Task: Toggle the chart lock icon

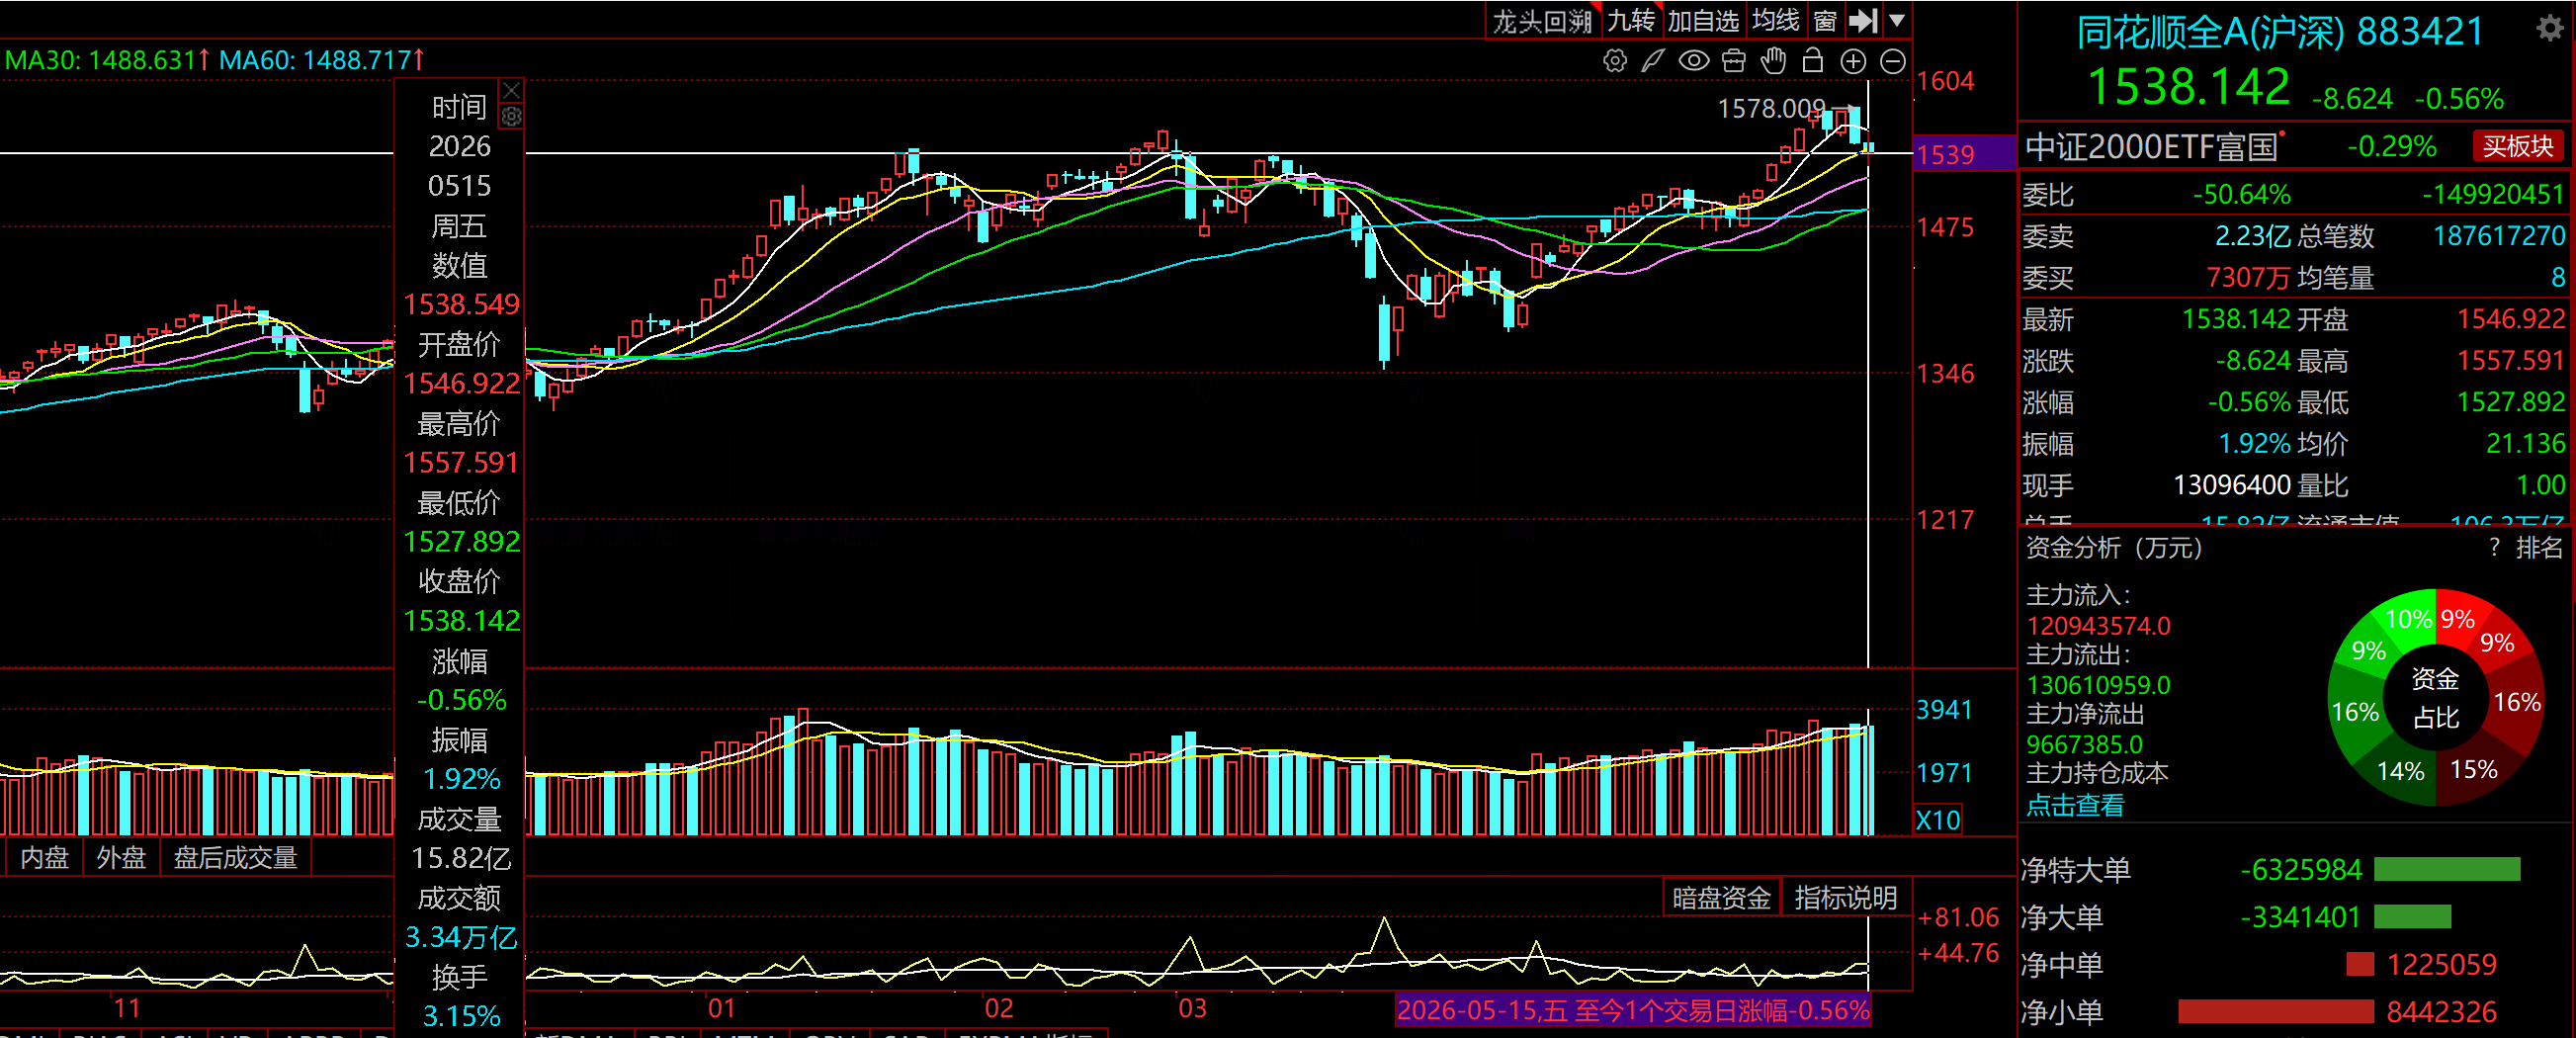Action: point(1812,61)
